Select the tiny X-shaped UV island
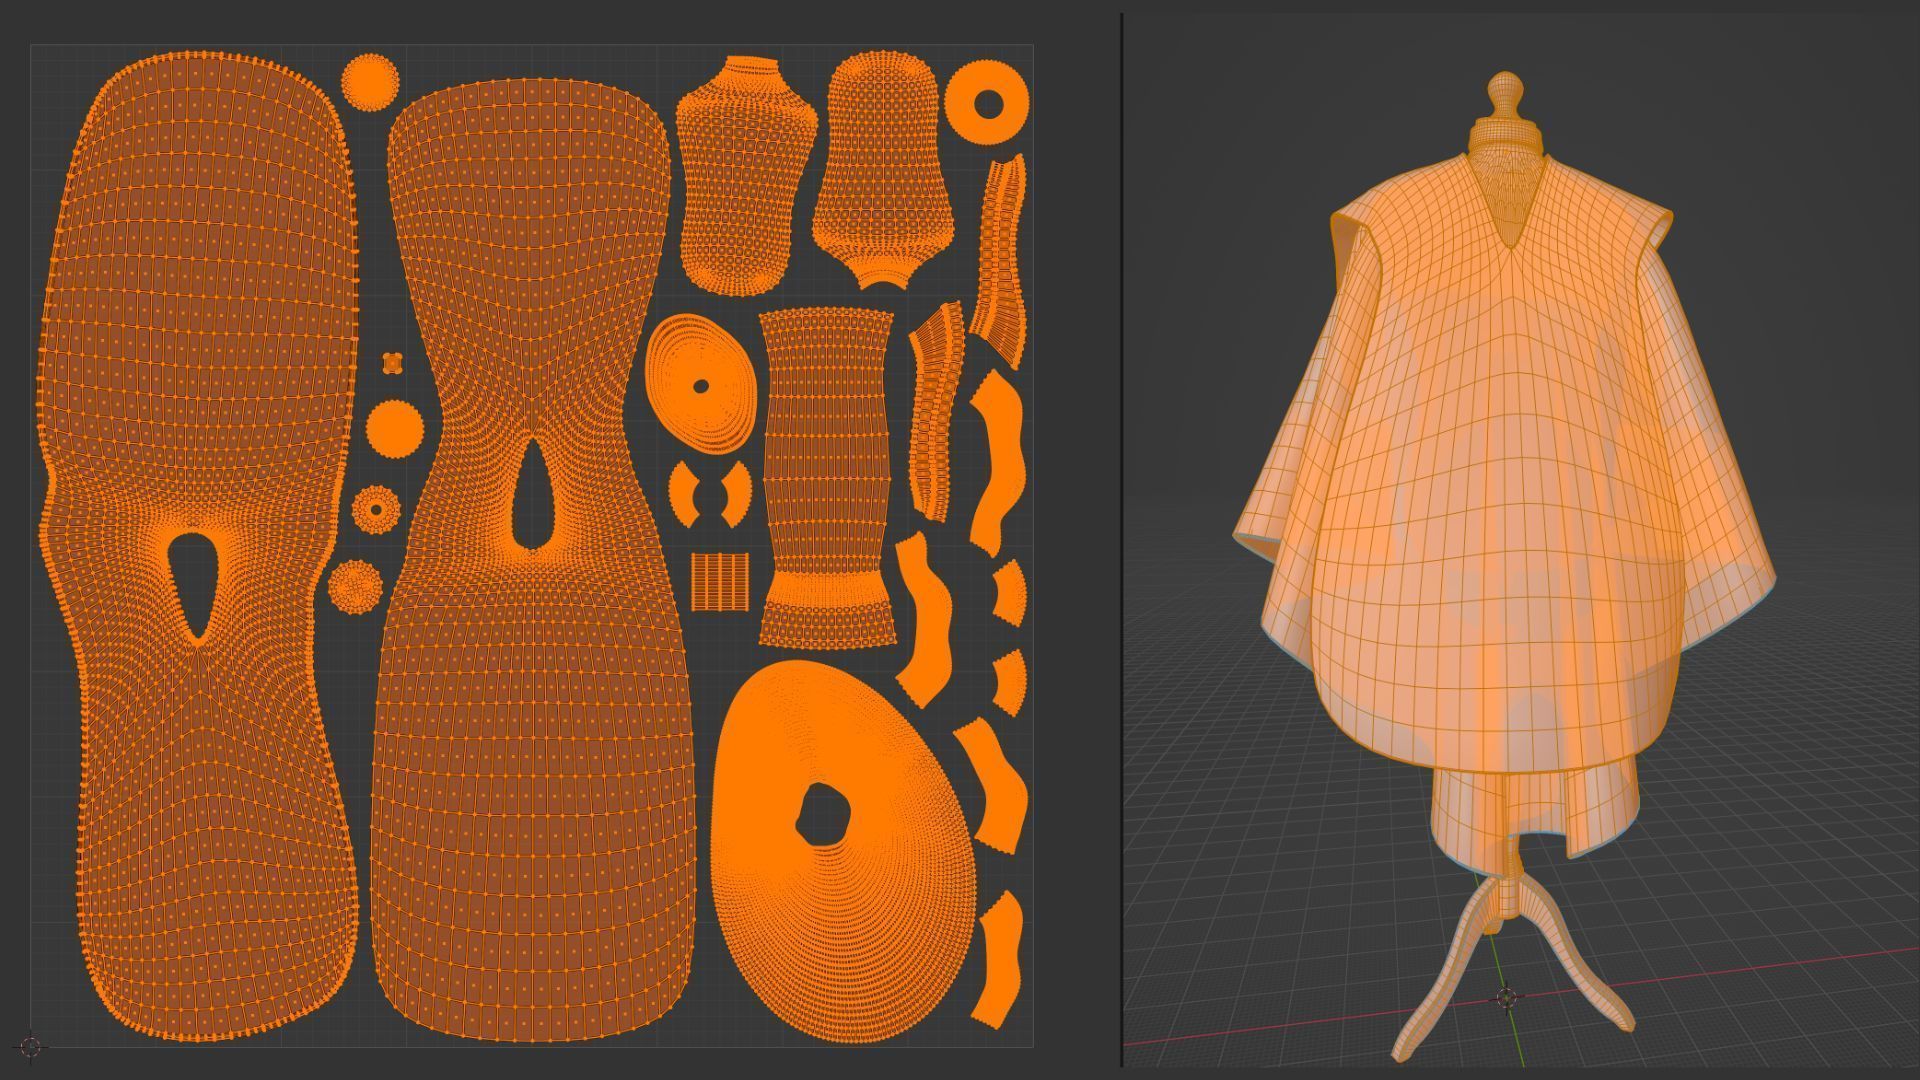 392,362
